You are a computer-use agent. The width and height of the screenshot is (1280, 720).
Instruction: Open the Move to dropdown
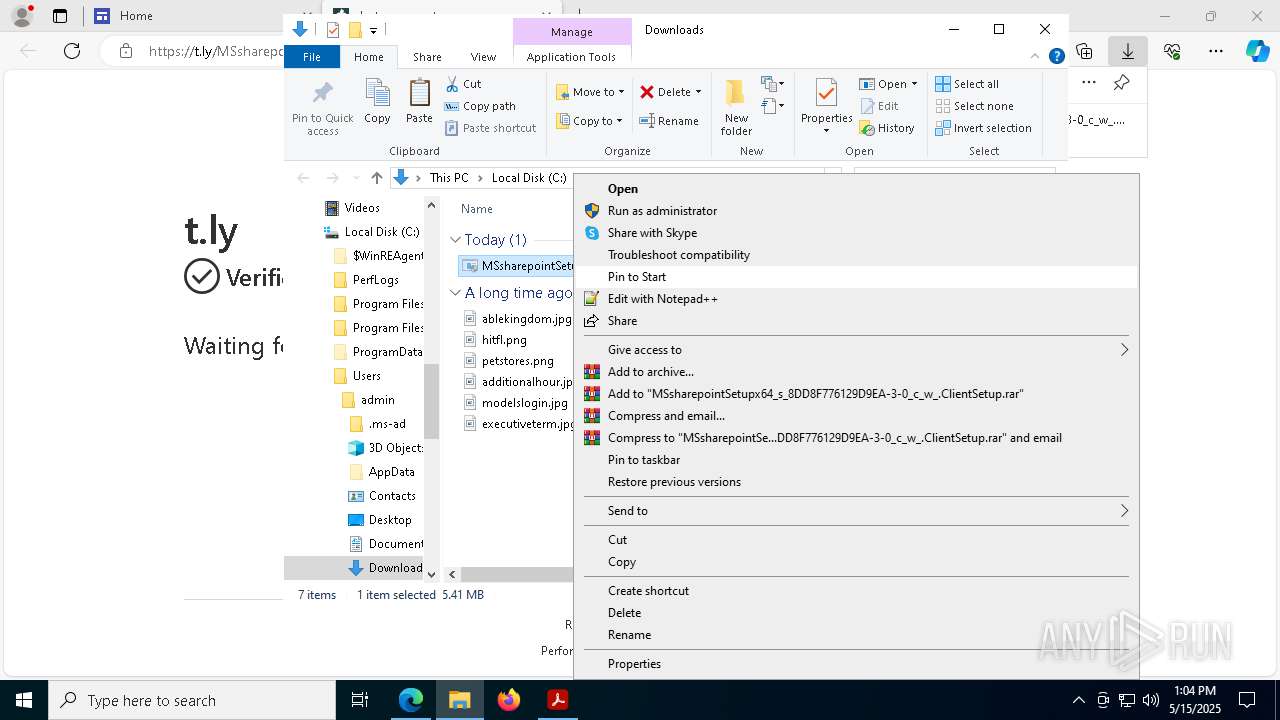590,92
